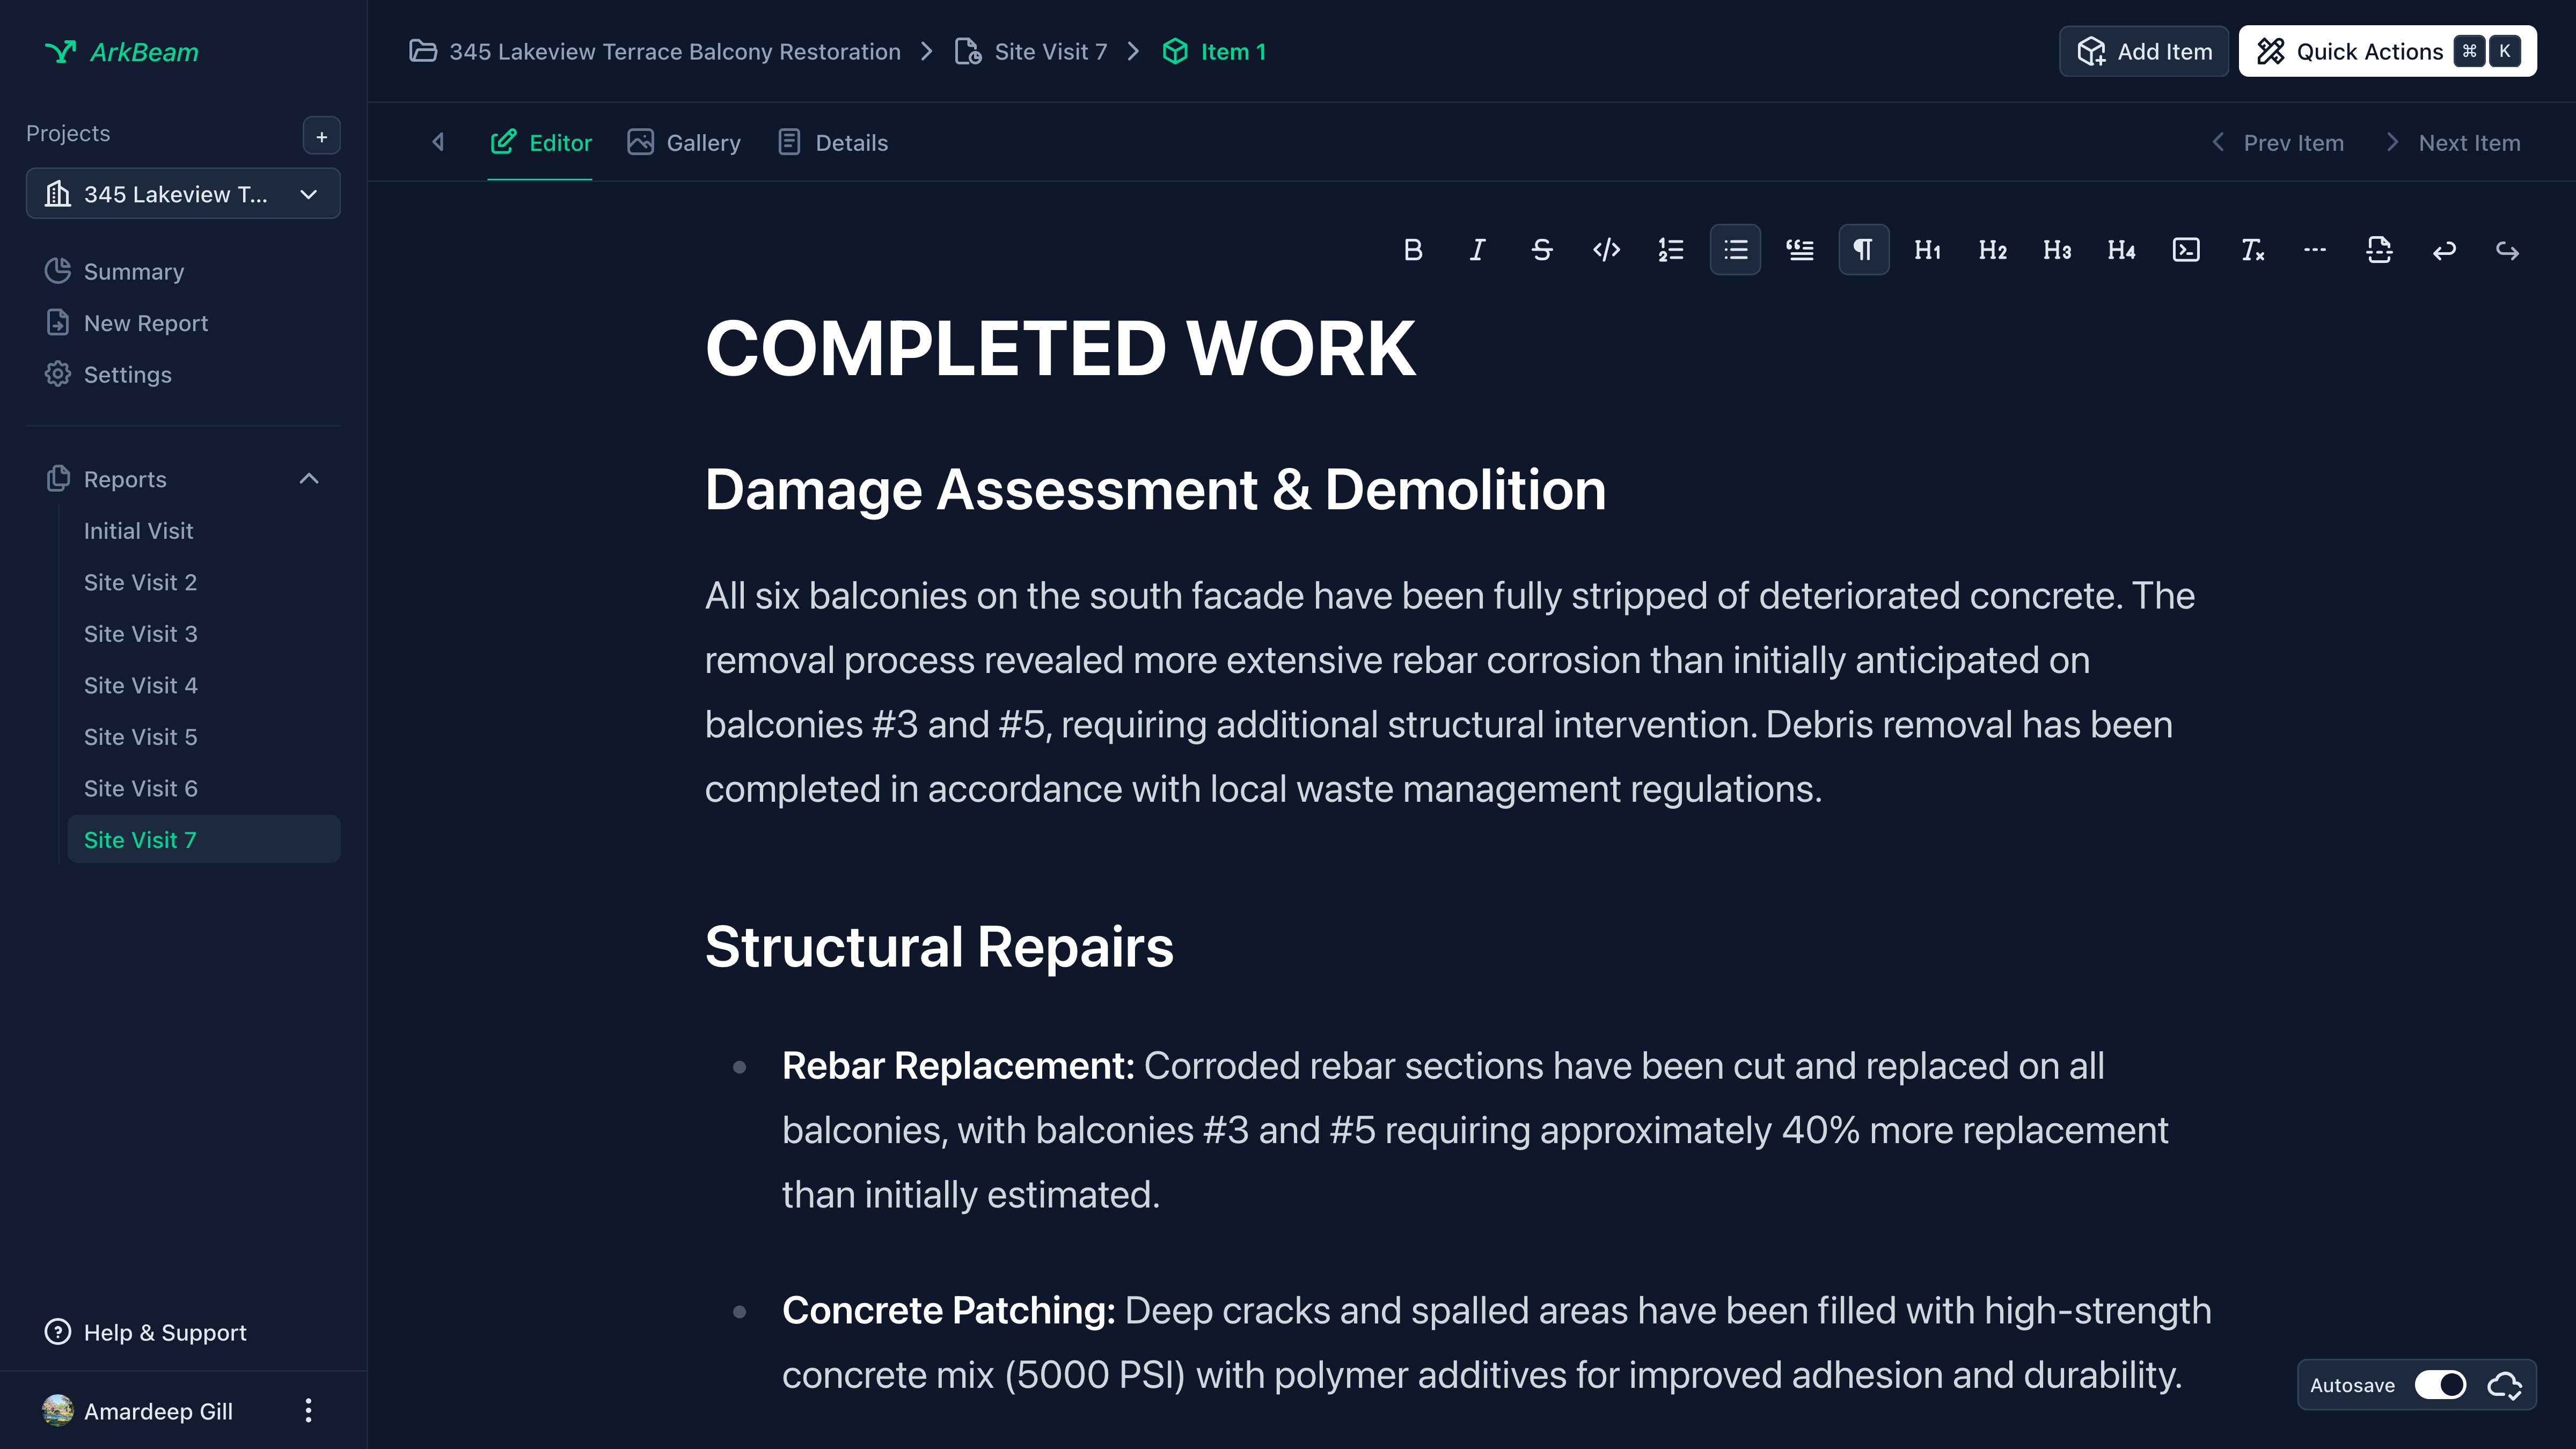Open the 345 Lakeview project dropdown
This screenshot has width=2576, height=1449.
(x=183, y=194)
